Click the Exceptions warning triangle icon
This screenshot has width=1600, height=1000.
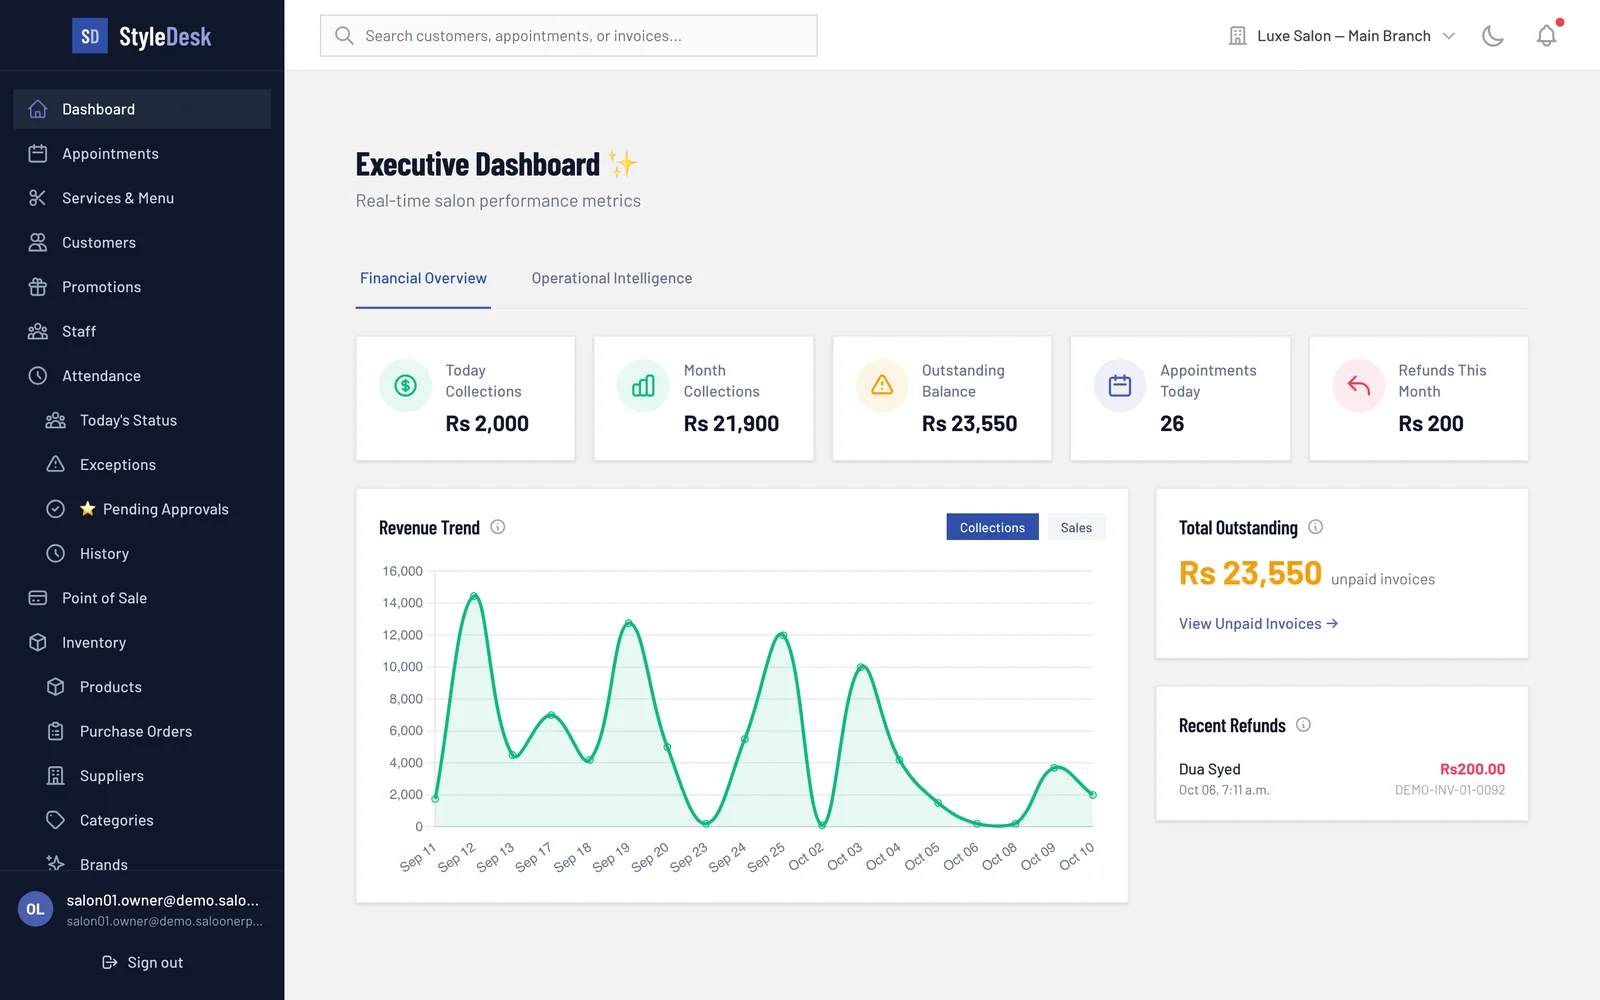(56, 464)
